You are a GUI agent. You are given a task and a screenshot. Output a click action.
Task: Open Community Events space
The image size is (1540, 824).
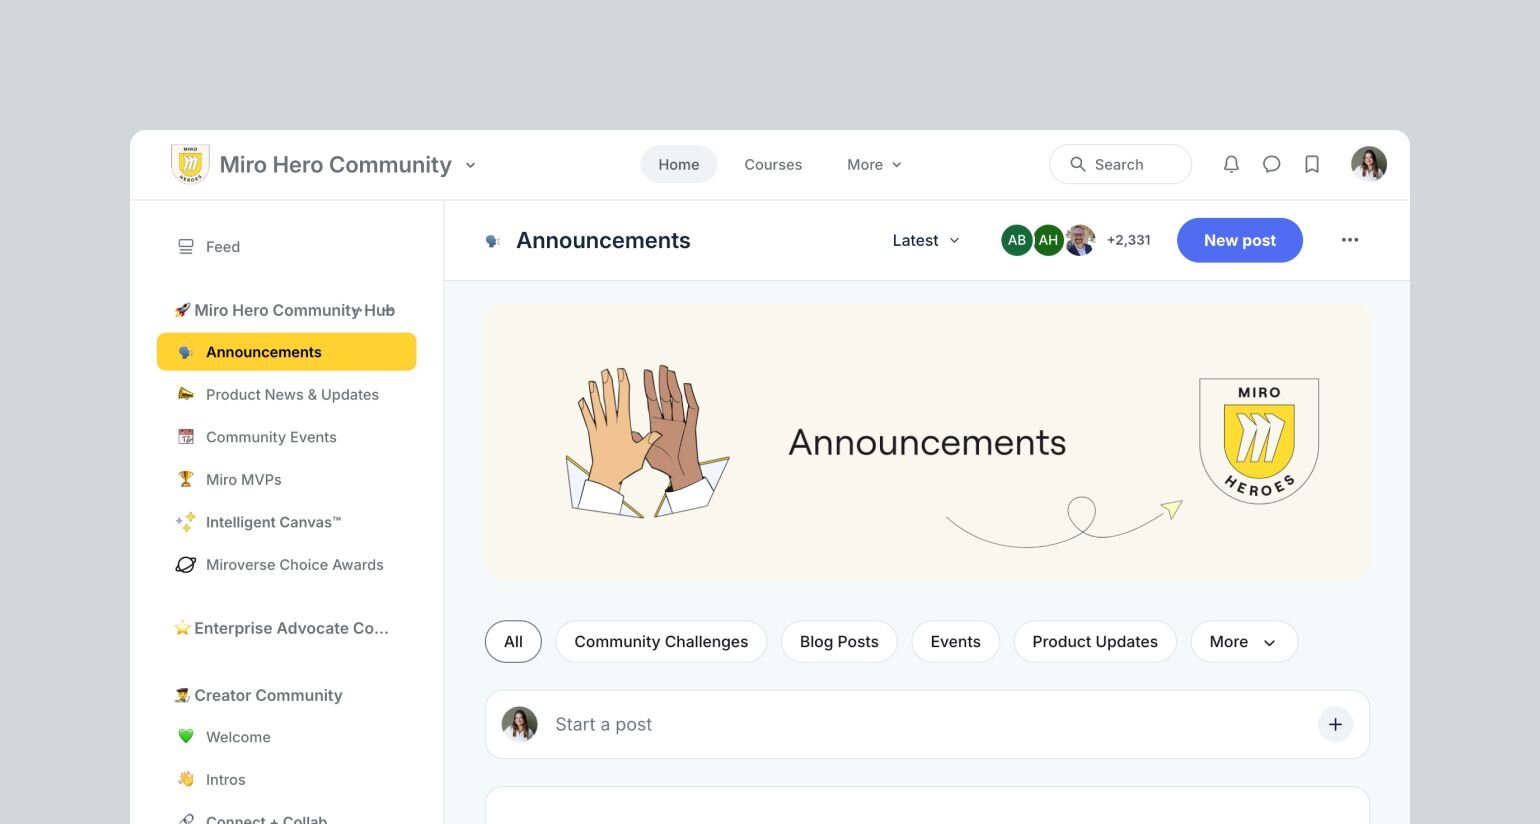[287, 437]
